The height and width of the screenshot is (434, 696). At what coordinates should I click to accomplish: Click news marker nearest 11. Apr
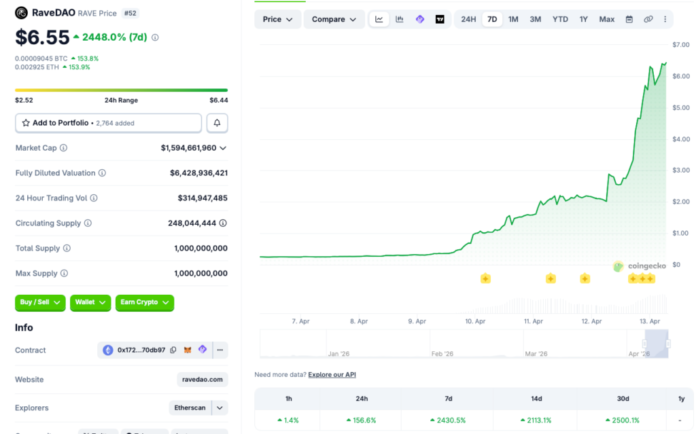pyautogui.click(x=550, y=279)
